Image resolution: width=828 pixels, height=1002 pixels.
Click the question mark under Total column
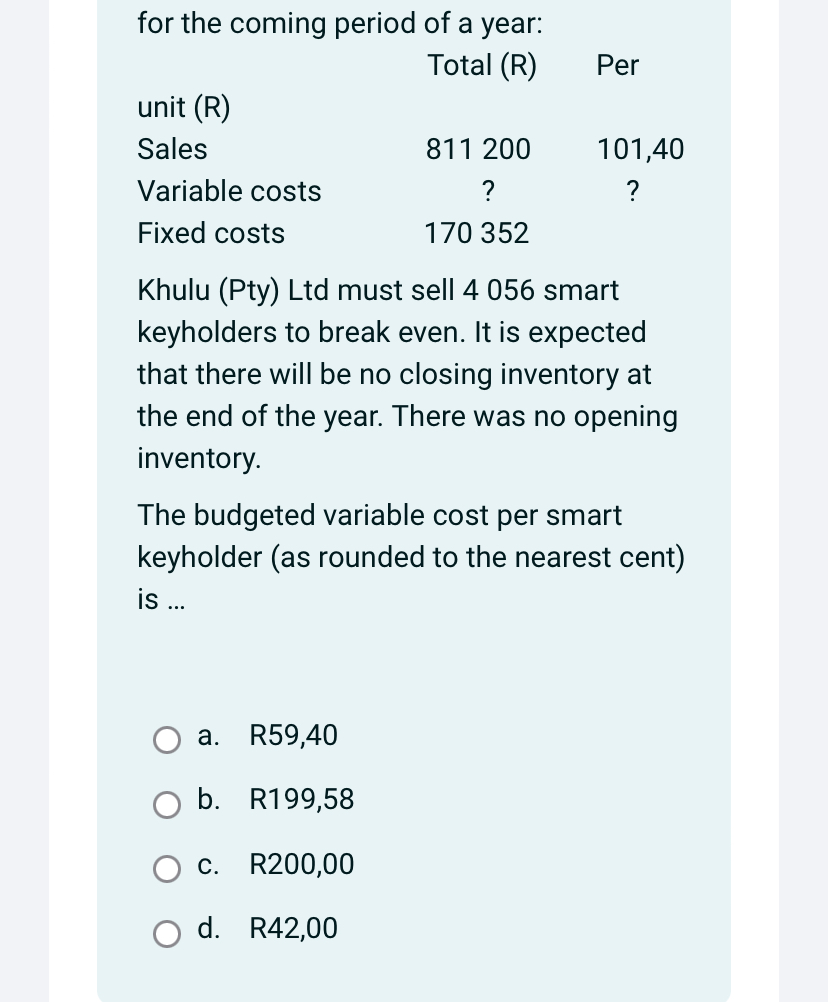pyautogui.click(x=487, y=191)
